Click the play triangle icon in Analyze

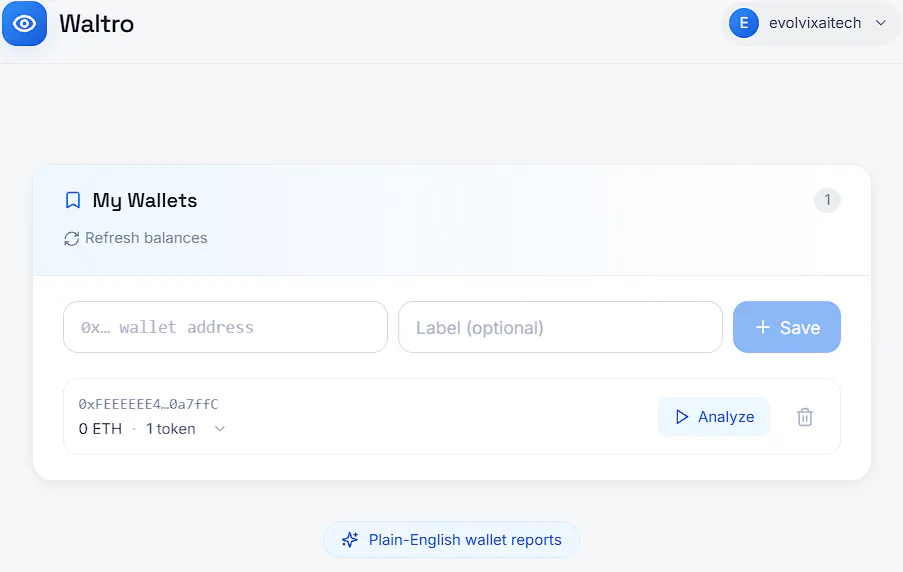[682, 417]
